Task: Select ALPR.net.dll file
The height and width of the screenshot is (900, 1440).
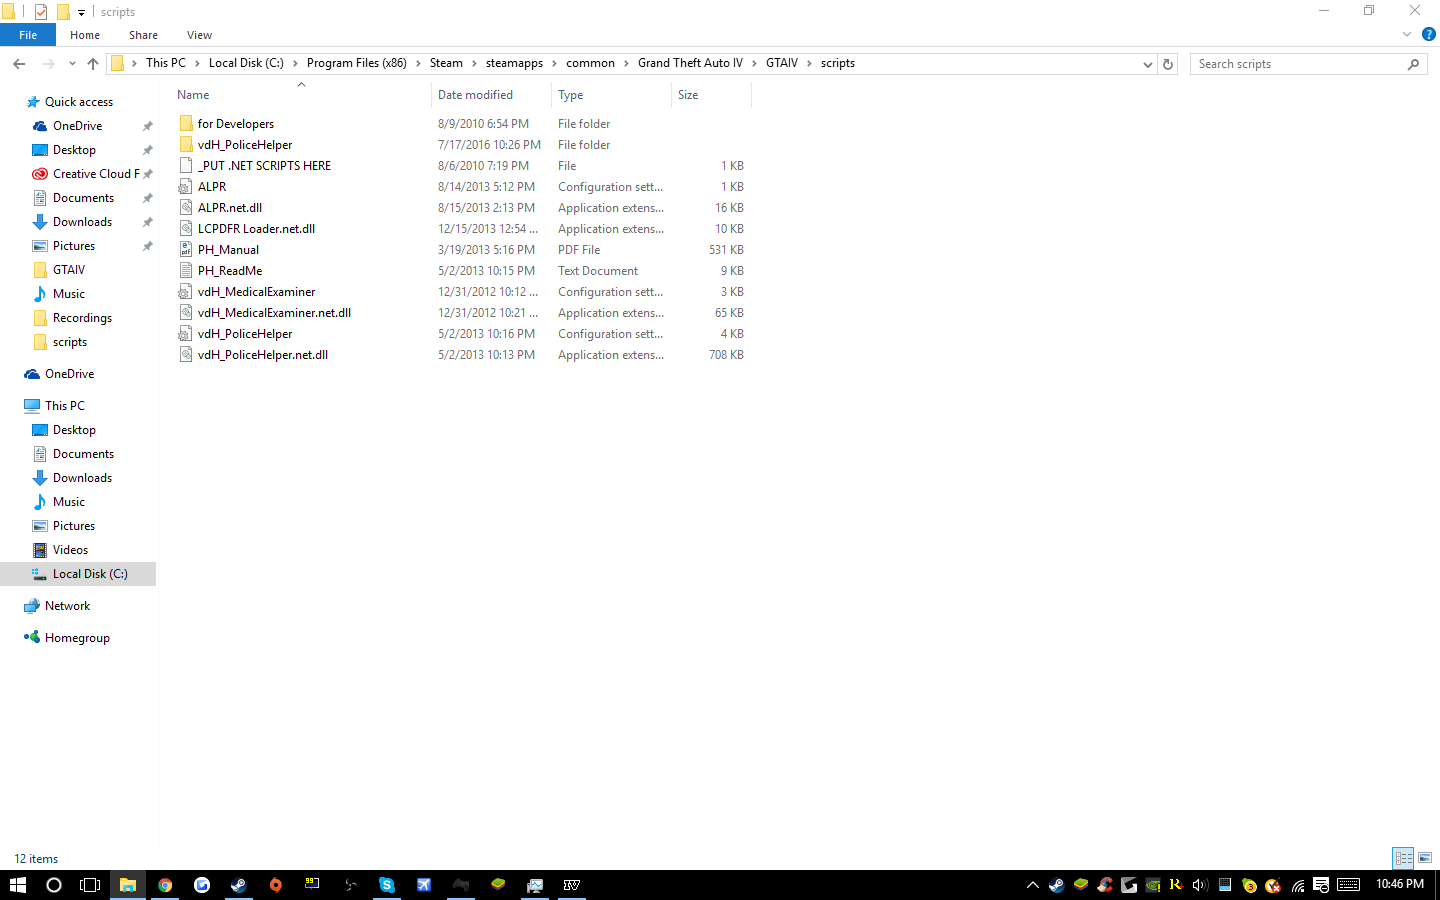Action: click(230, 208)
